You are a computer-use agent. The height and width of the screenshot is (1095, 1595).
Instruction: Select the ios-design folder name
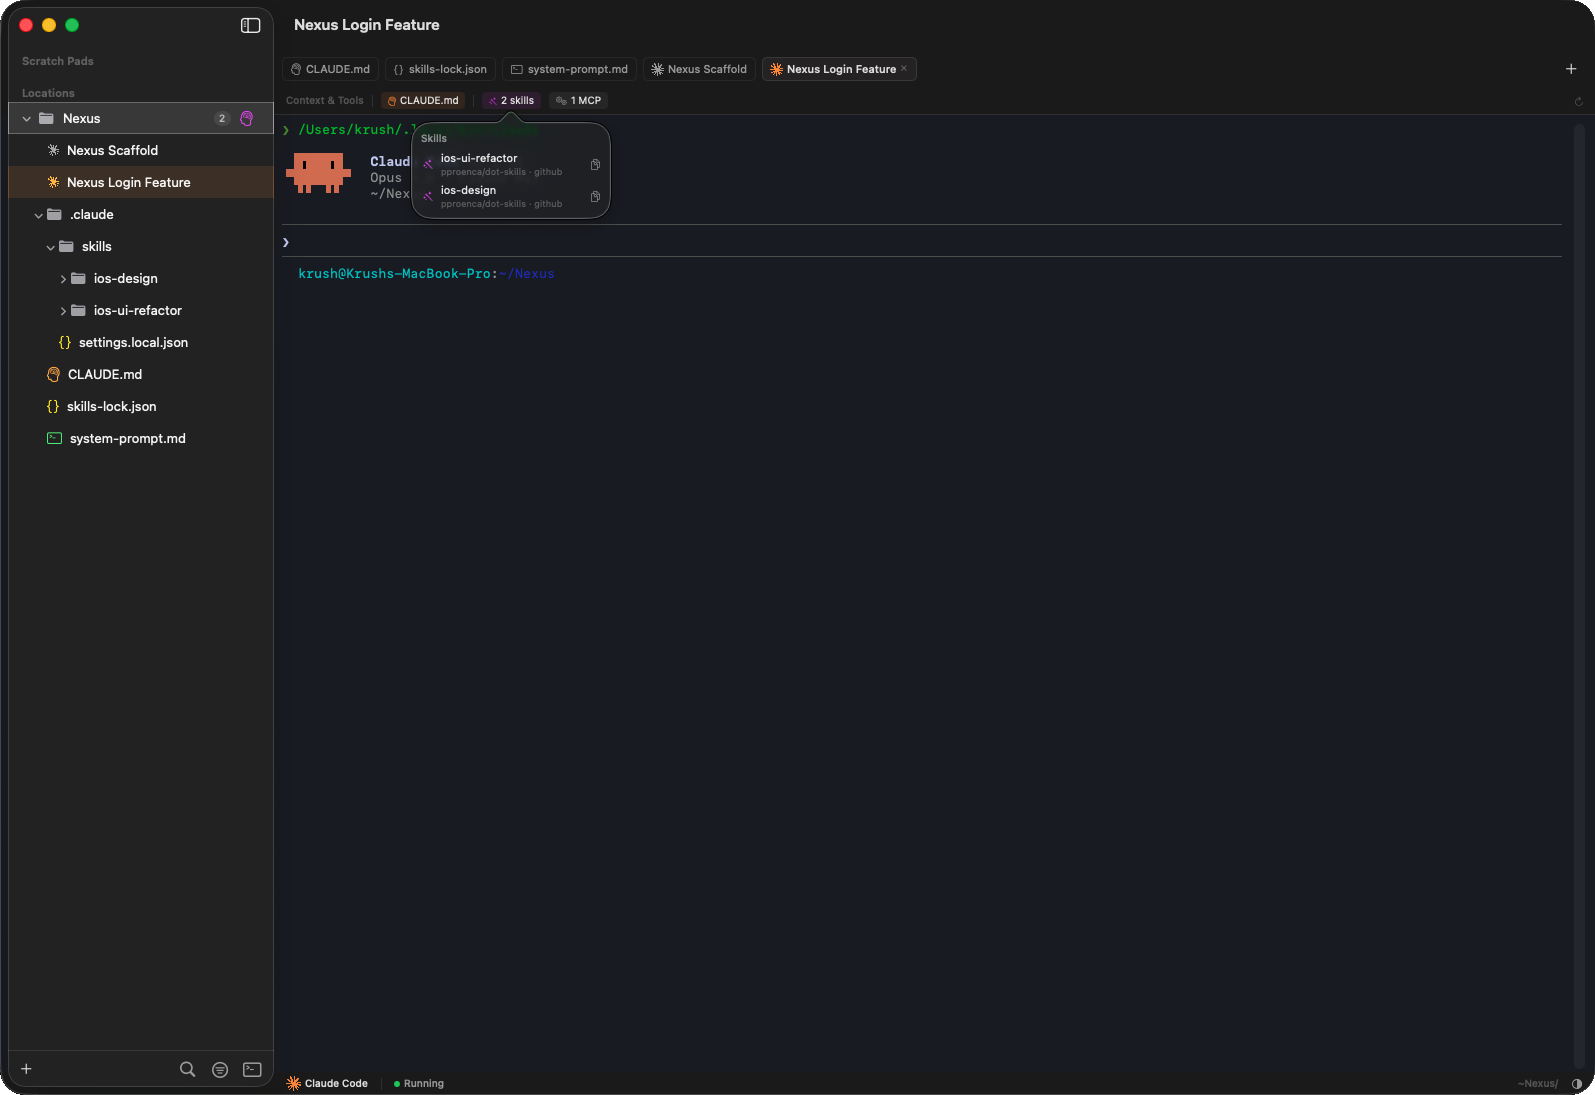(126, 278)
